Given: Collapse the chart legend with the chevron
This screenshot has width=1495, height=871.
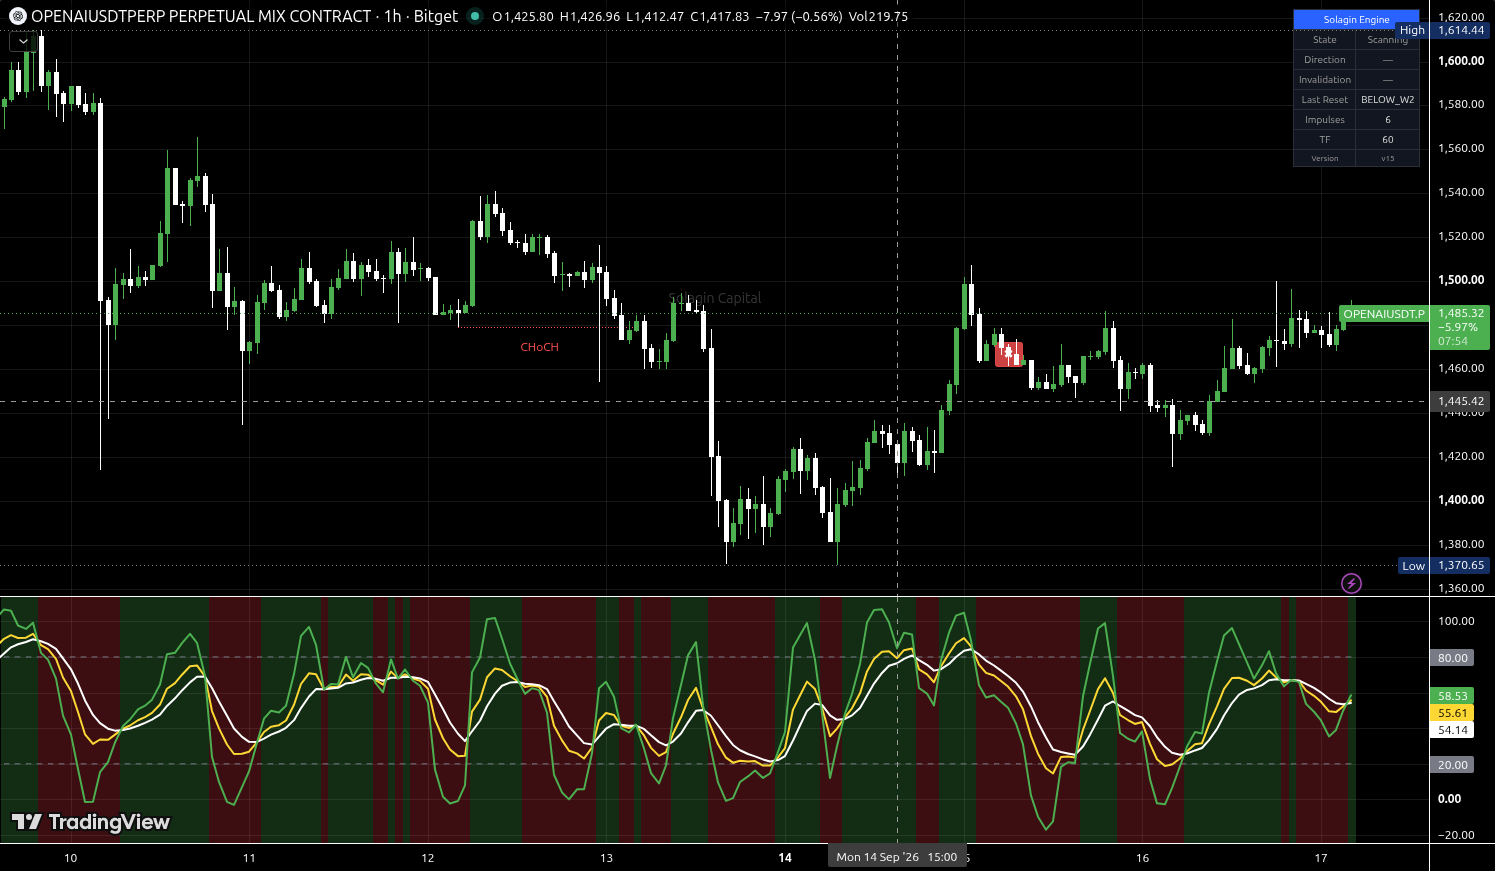Looking at the screenshot, I should click(23, 42).
